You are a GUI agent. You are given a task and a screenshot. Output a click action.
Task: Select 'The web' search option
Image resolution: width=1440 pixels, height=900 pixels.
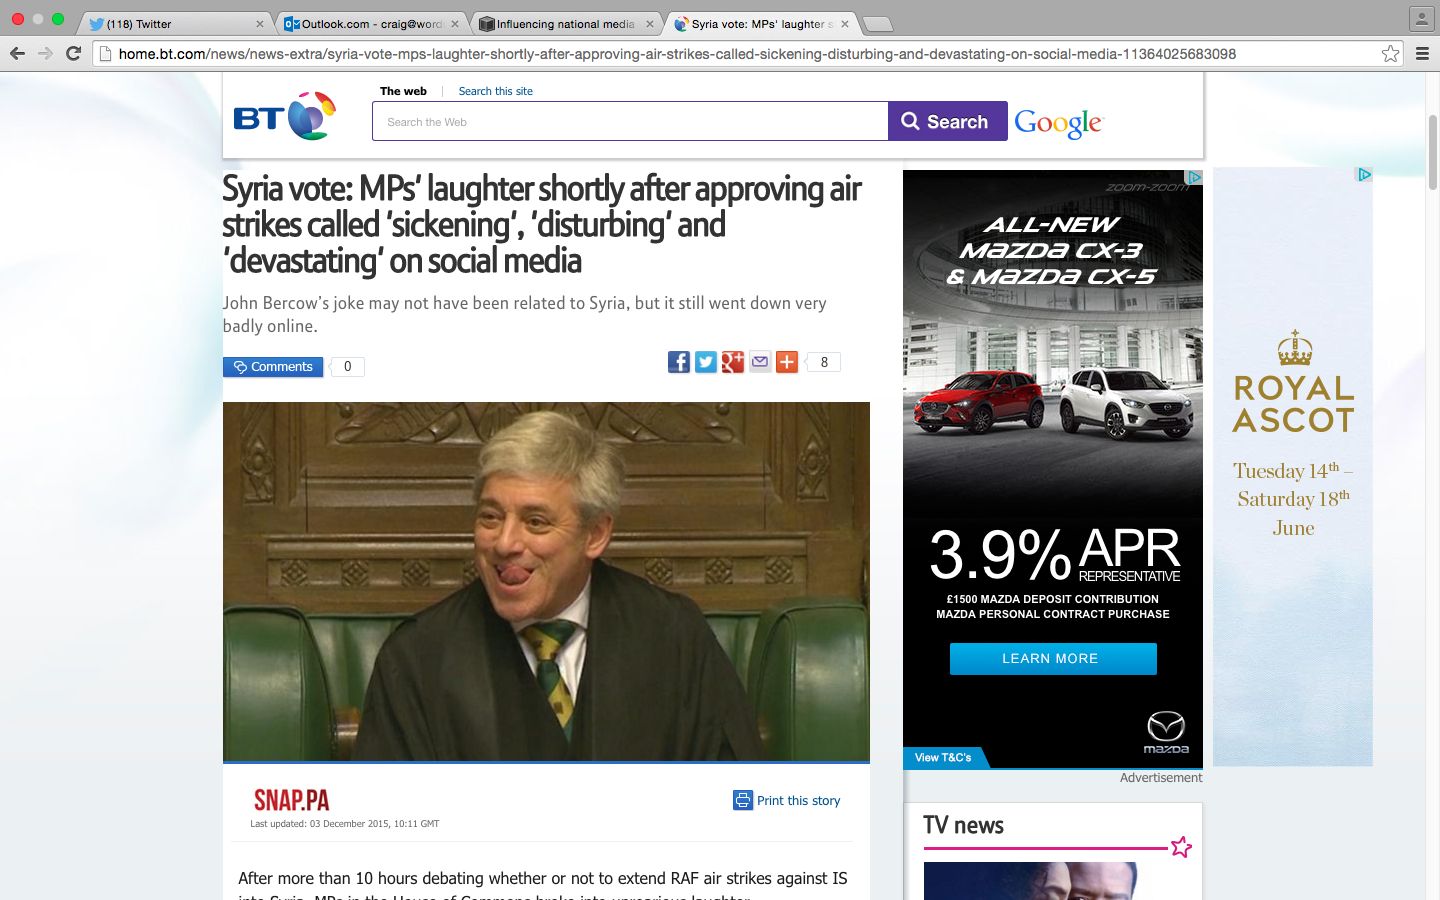[x=403, y=91]
